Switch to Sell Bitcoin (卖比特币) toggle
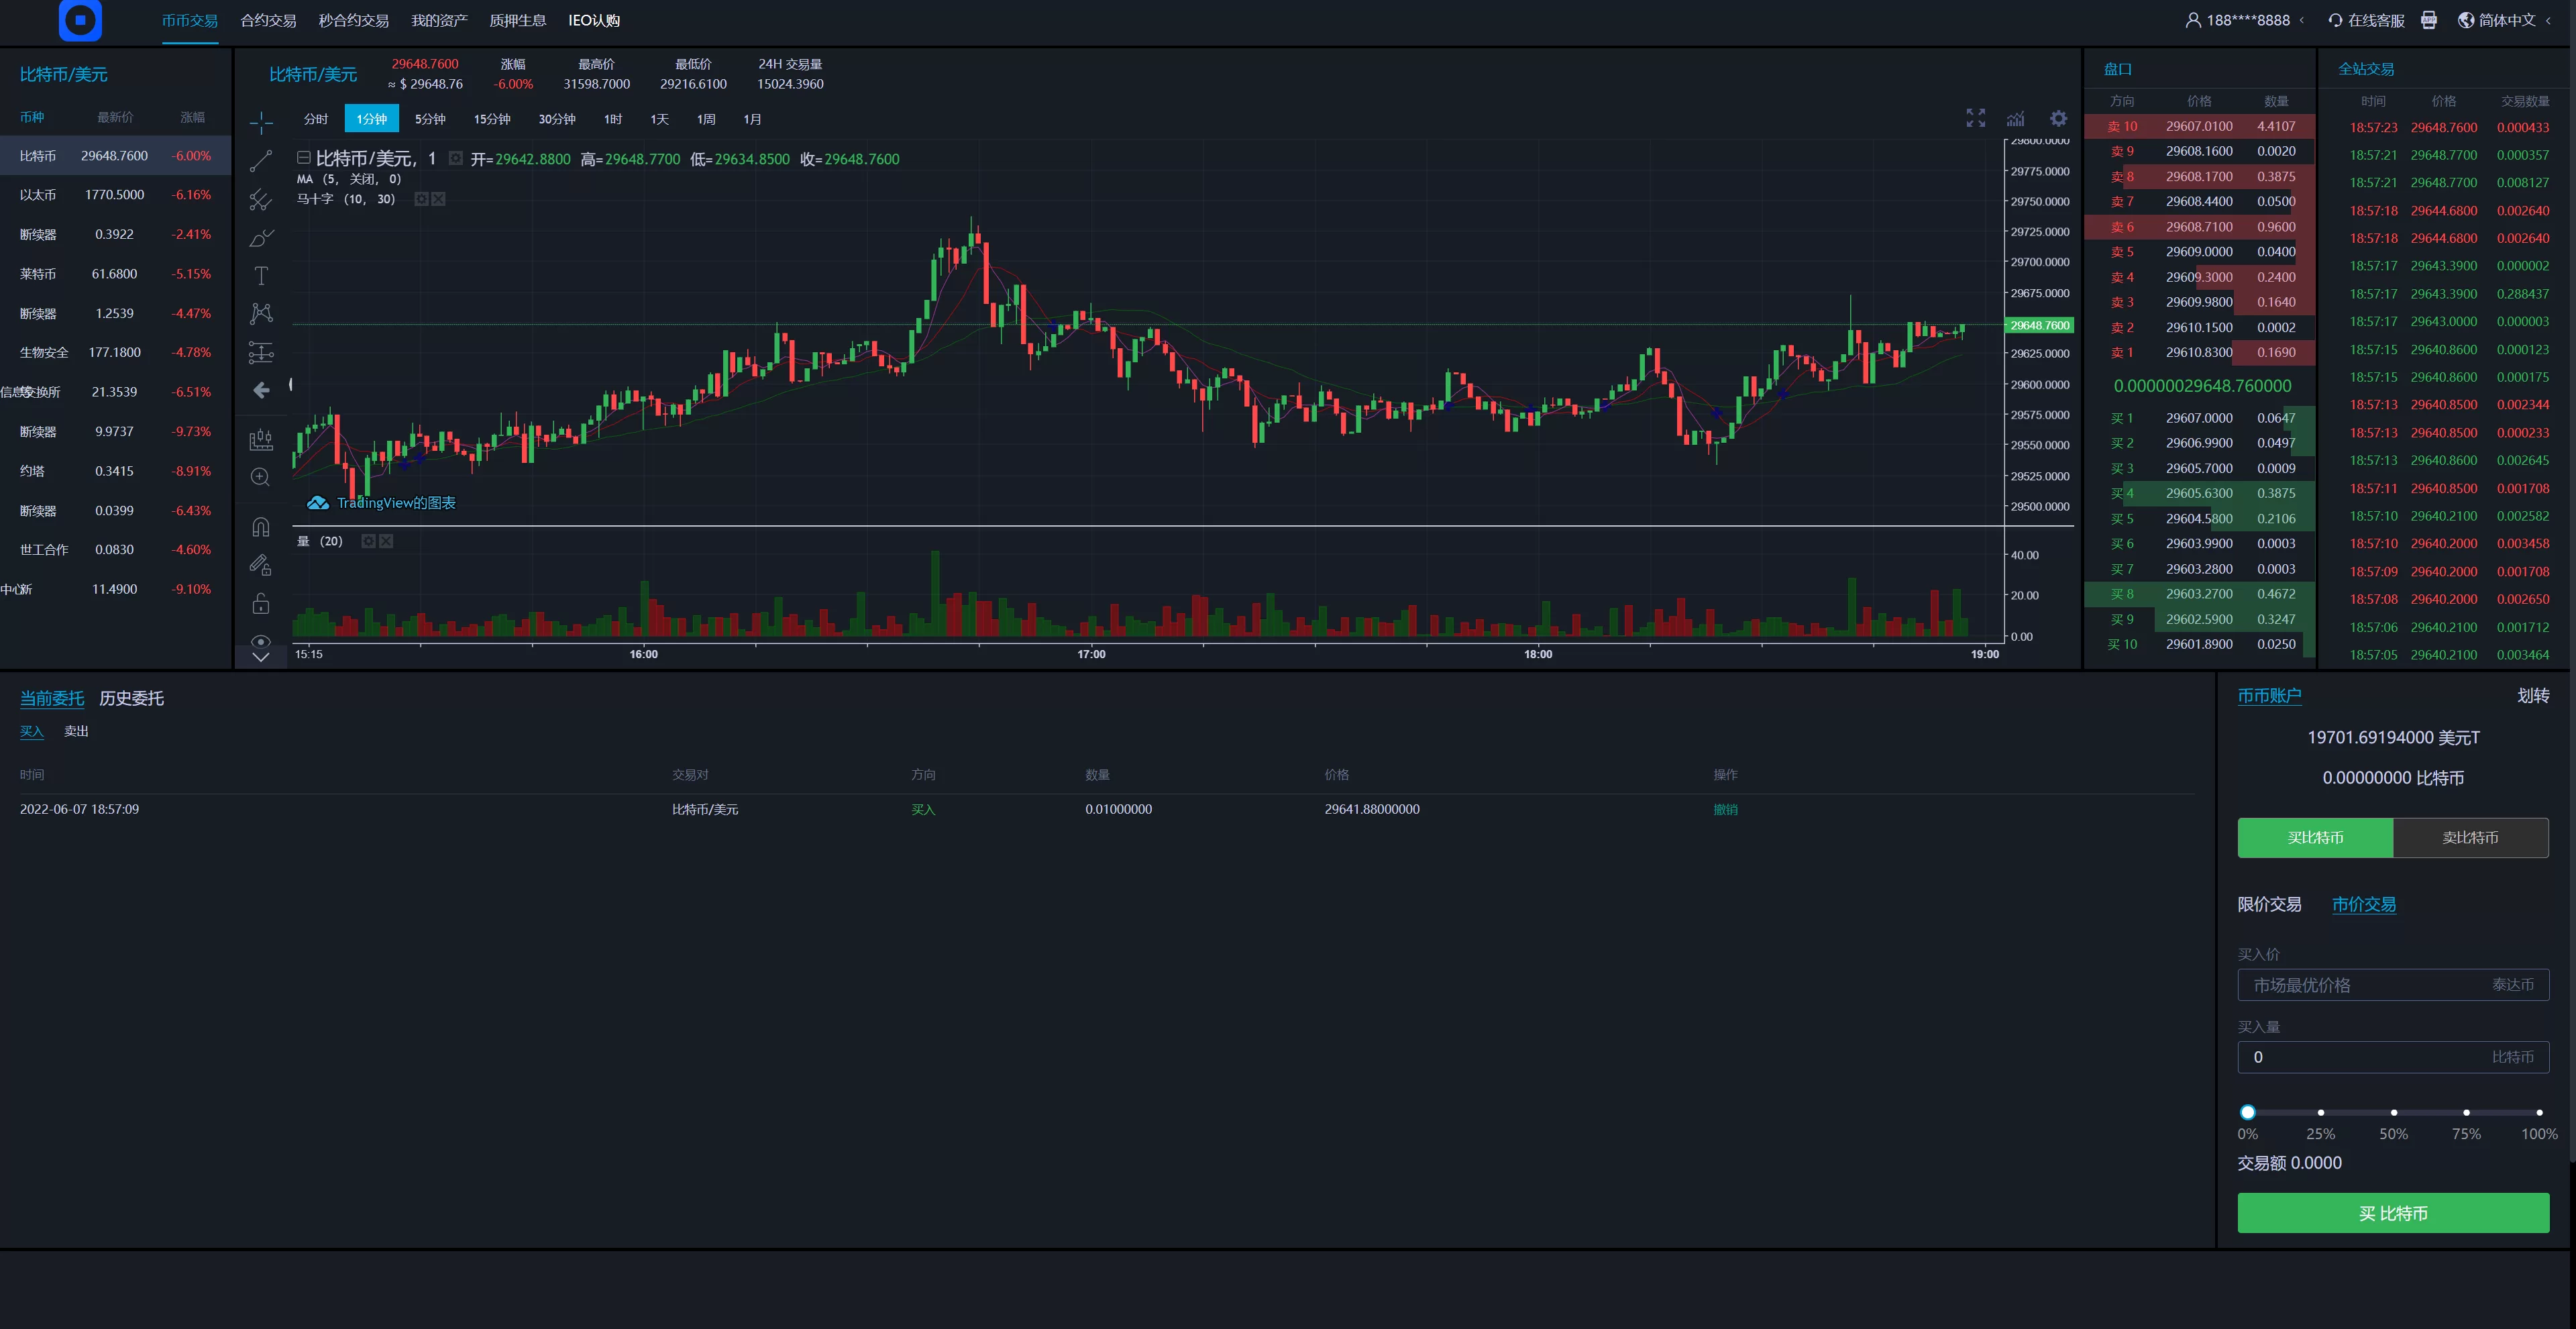The height and width of the screenshot is (1329, 2576). click(2470, 838)
